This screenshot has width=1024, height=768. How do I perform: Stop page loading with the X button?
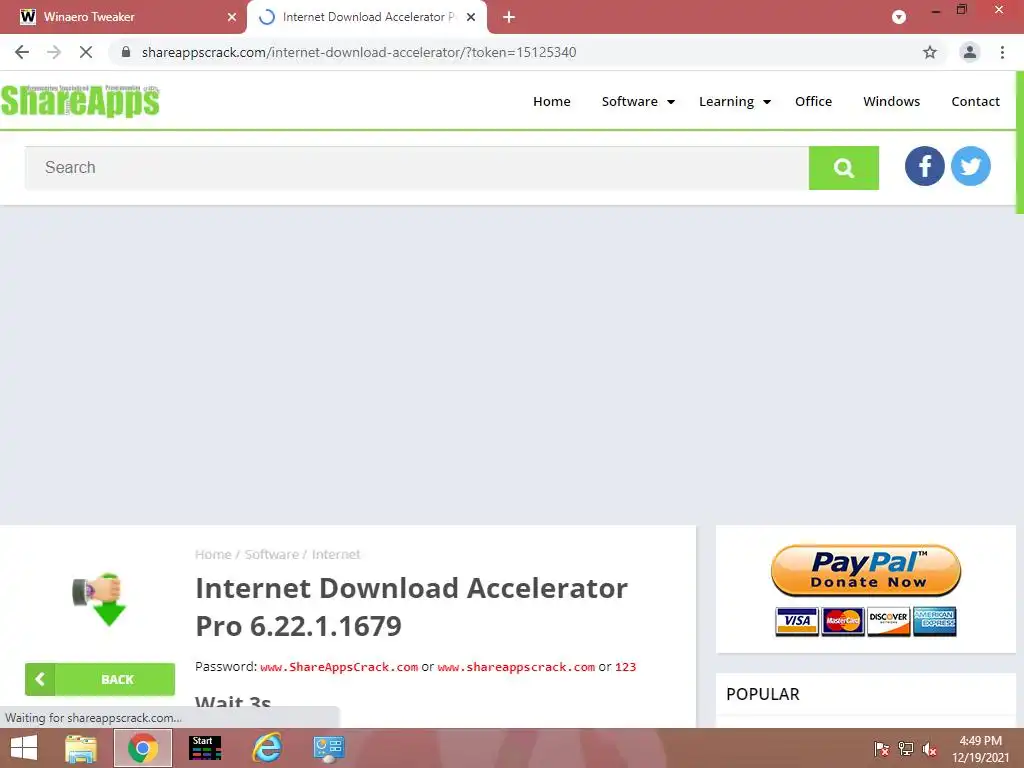86,52
